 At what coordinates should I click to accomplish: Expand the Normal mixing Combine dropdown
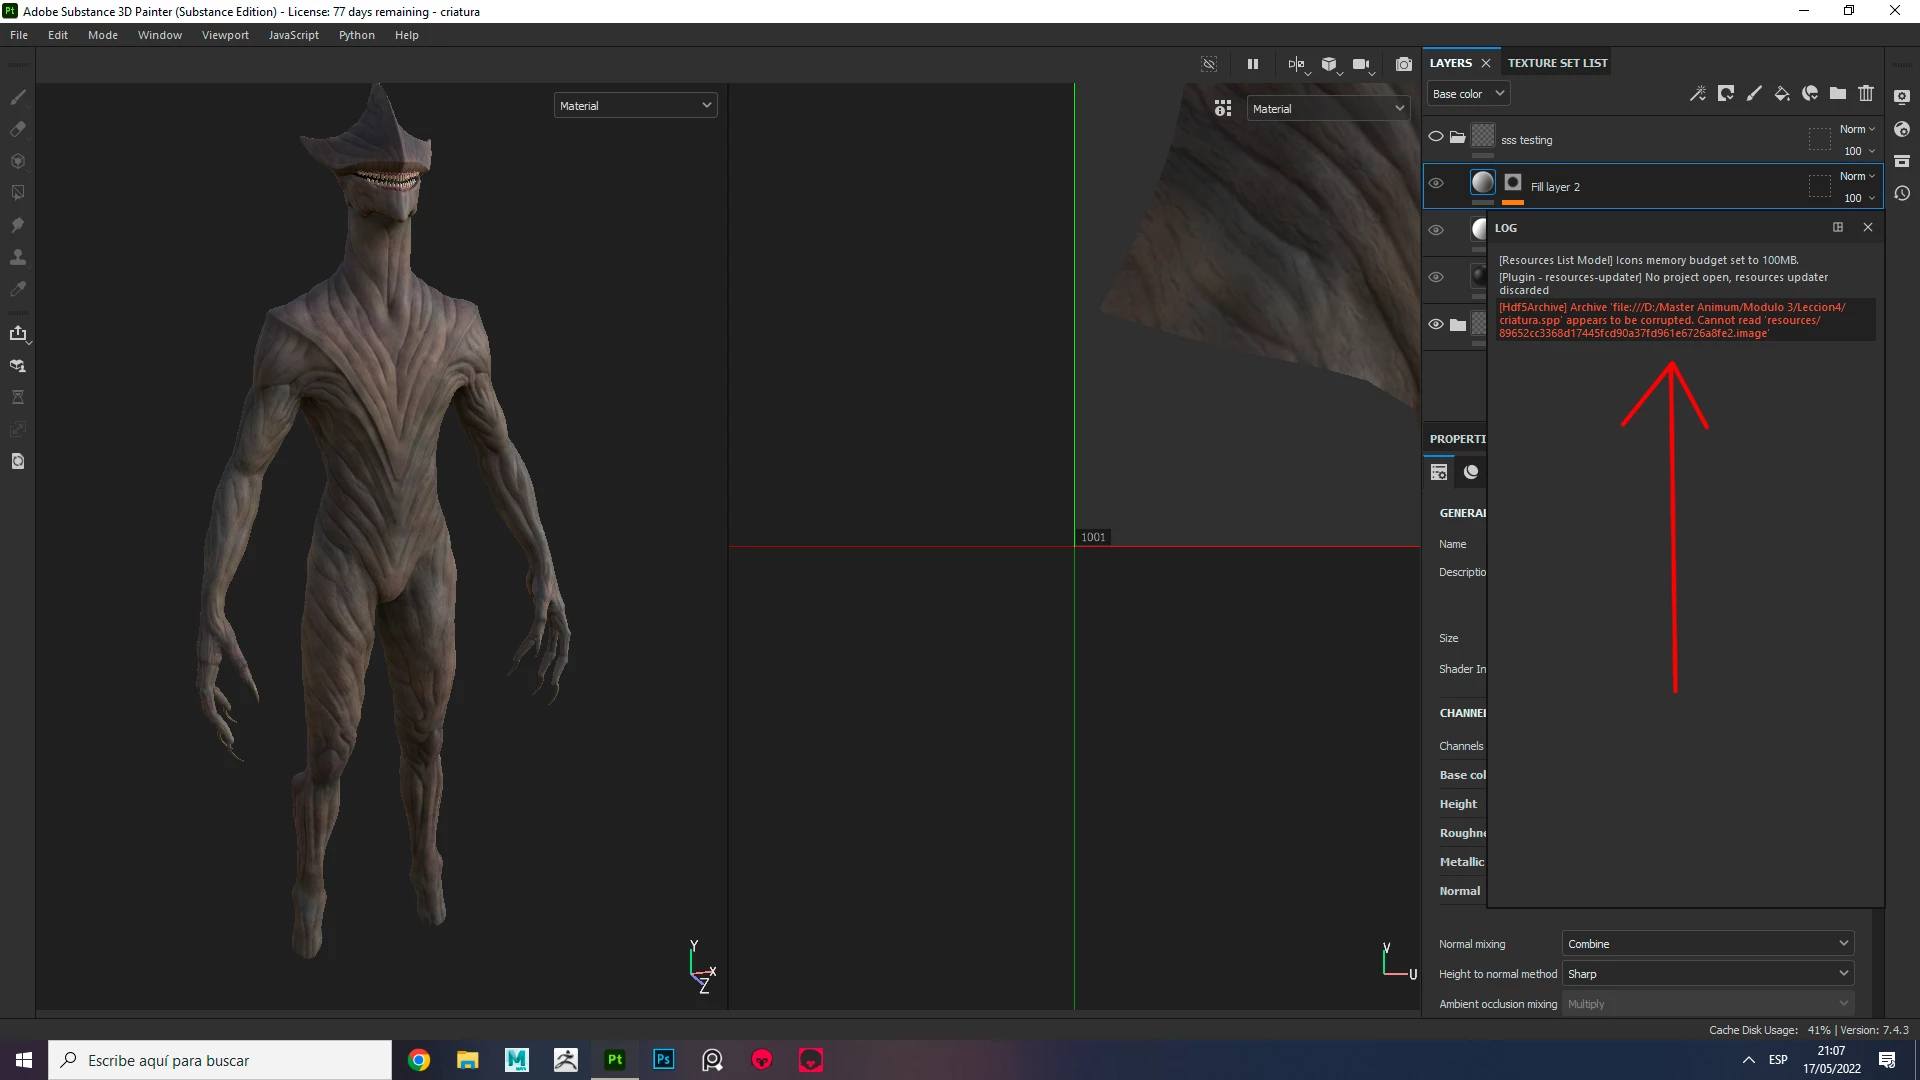click(x=1707, y=944)
